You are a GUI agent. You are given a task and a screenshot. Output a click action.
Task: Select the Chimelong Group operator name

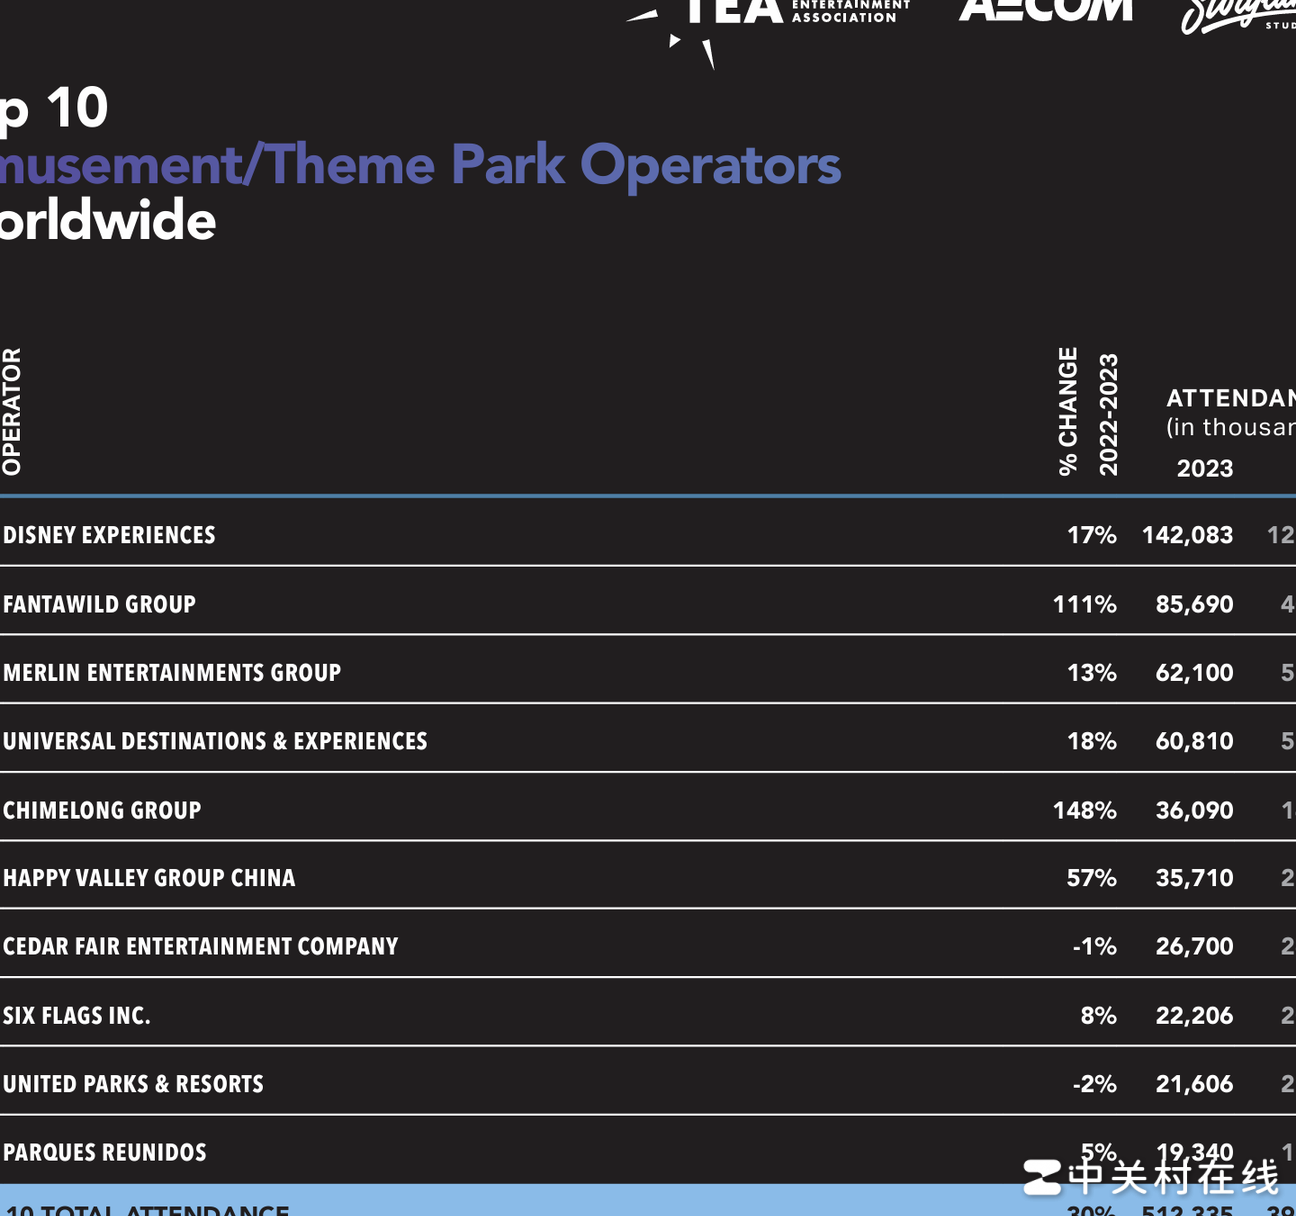pyautogui.click(x=102, y=810)
